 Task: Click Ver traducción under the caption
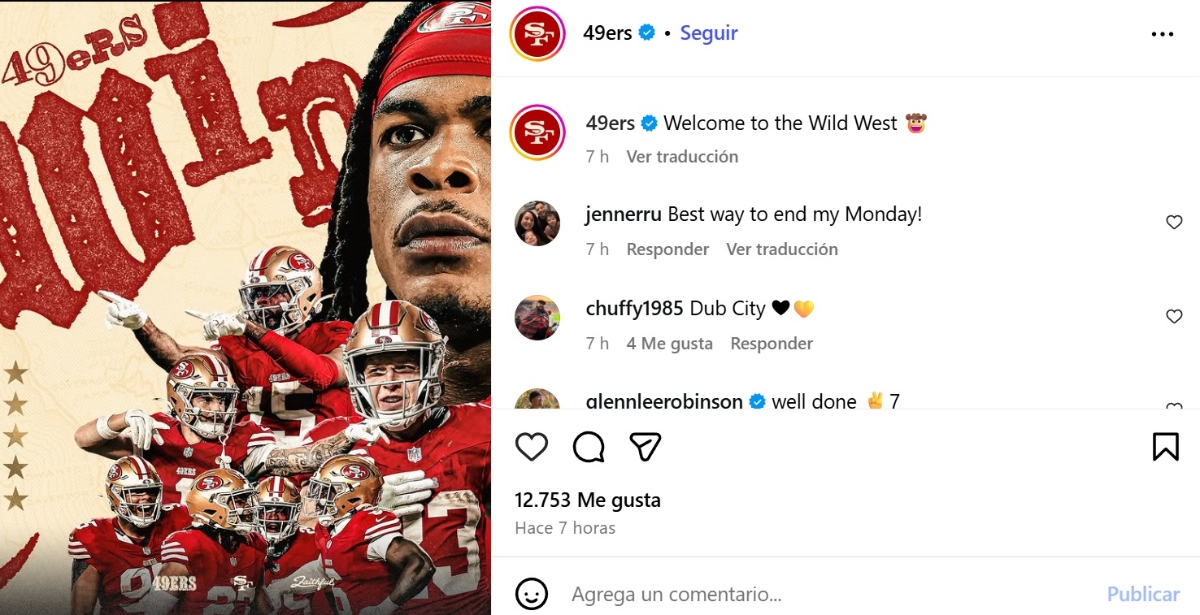click(x=682, y=157)
